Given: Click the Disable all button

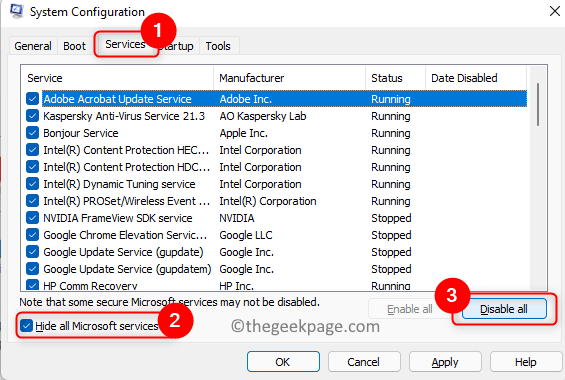Looking at the screenshot, I should [504, 309].
